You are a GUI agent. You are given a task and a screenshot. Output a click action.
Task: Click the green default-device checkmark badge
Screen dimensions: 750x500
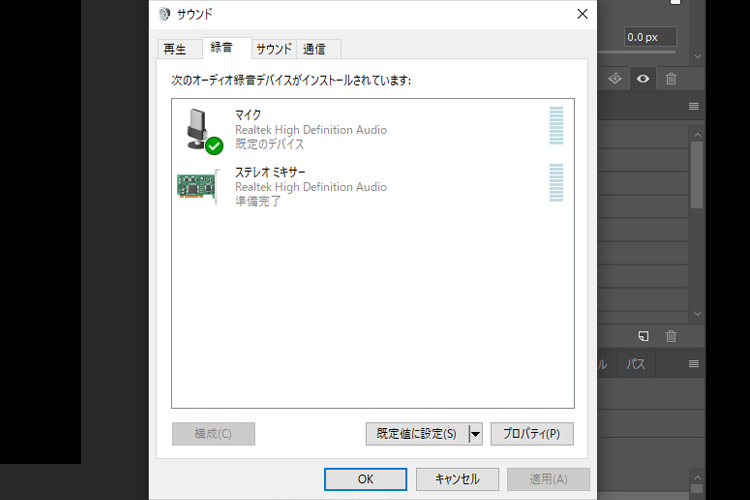click(x=214, y=146)
